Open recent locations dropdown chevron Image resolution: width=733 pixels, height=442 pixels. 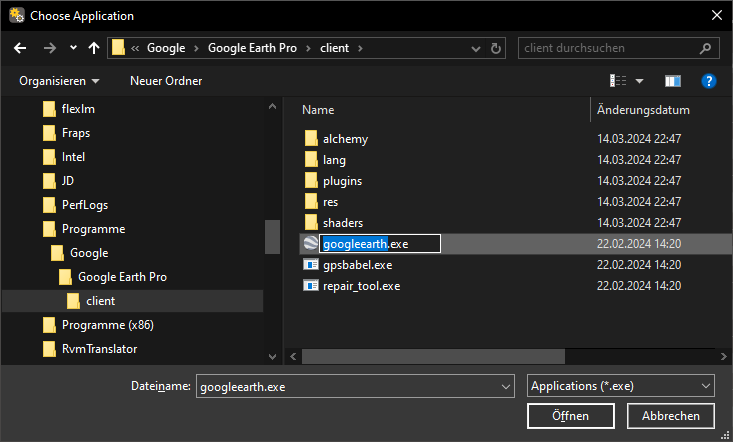coord(73,48)
